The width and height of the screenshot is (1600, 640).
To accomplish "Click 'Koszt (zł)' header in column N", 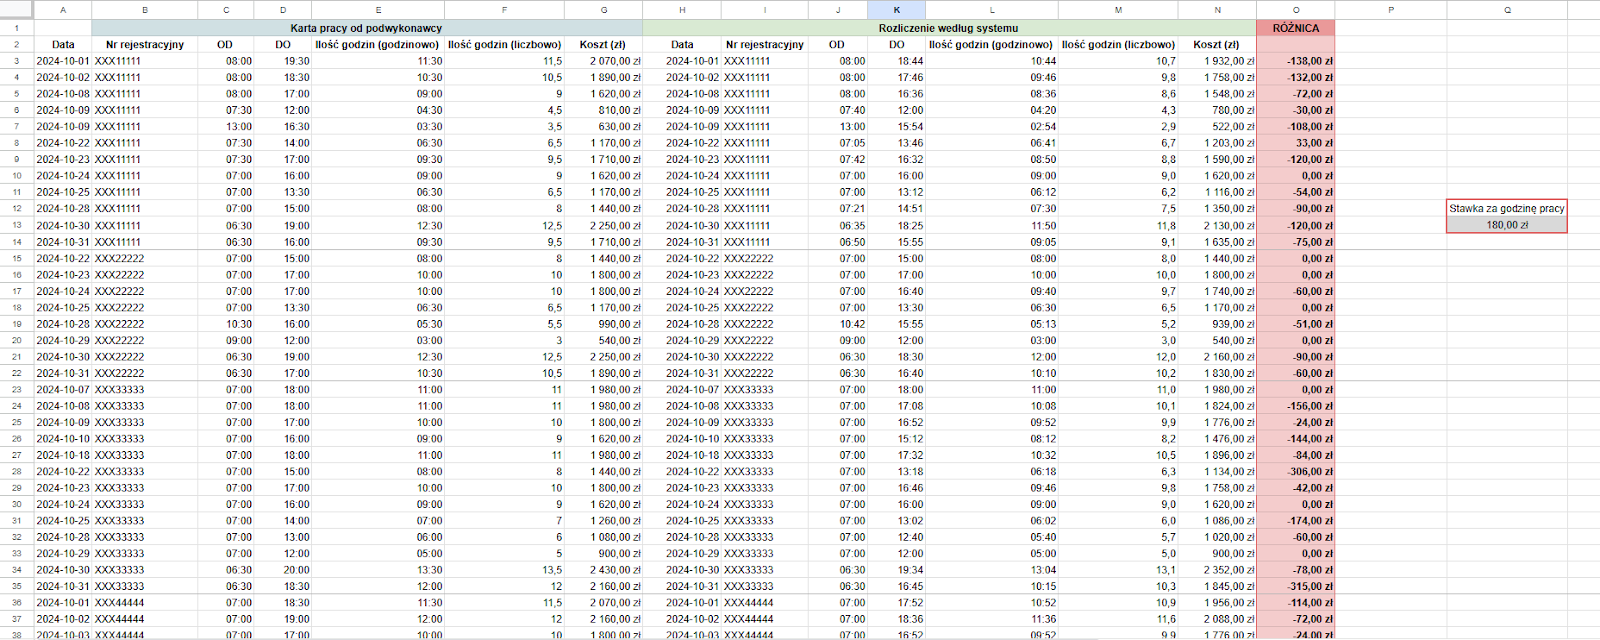I will (1217, 44).
